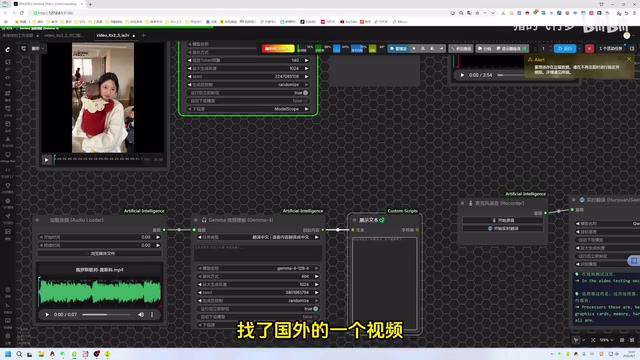The width and height of the screenshot is (640, 360).
Task: Toggle the false switch in the green-outlined node
Action: (305, 101)
